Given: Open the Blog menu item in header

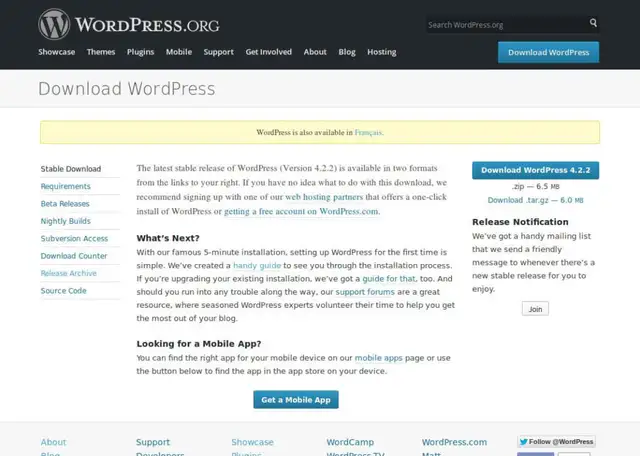Looking at the screenshot, I should (347, 52).
